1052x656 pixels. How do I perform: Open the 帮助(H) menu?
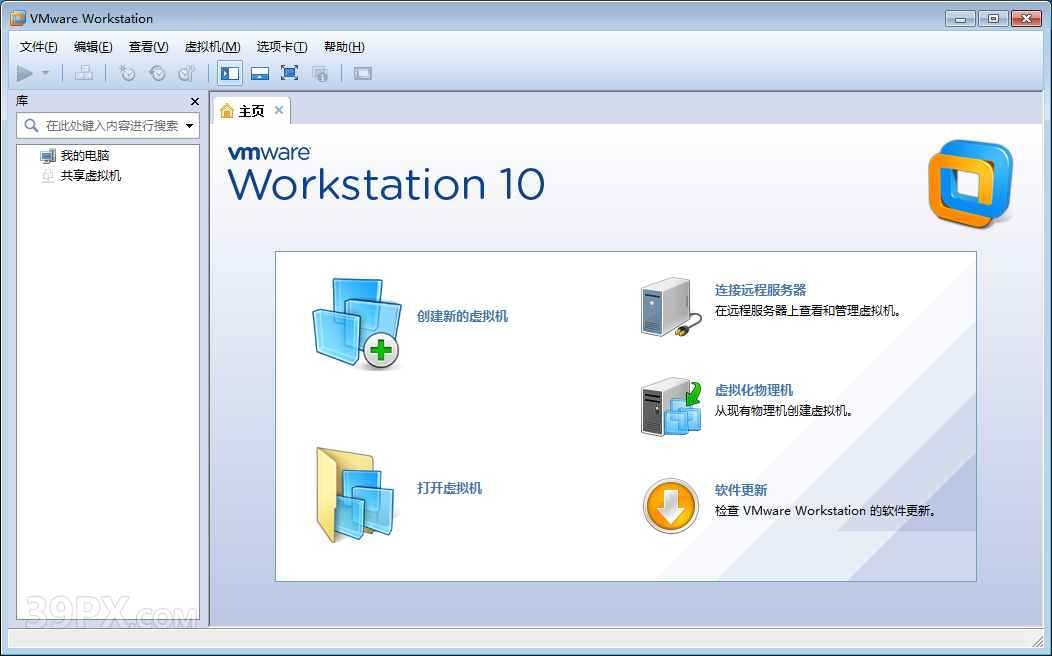click(x=344, y=46)
